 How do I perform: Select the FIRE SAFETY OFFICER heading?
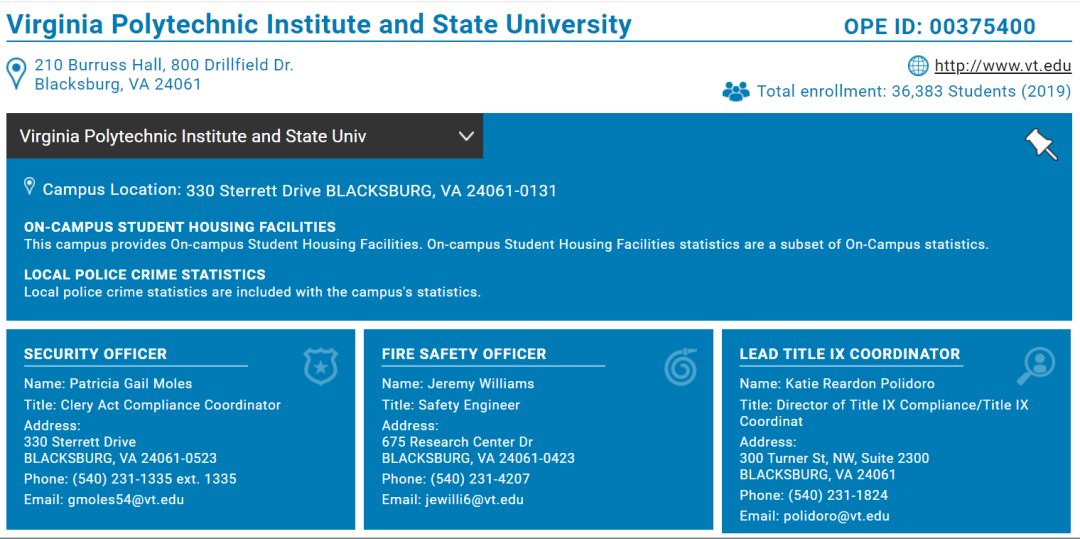[x=464, y=354]
